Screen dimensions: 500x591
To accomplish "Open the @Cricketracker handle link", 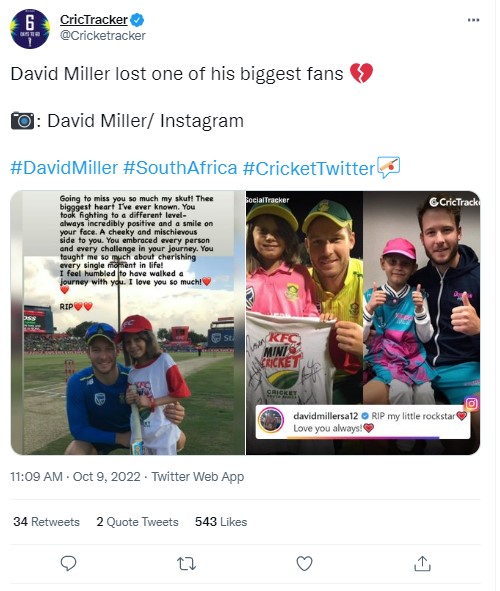I will [103, 36].
